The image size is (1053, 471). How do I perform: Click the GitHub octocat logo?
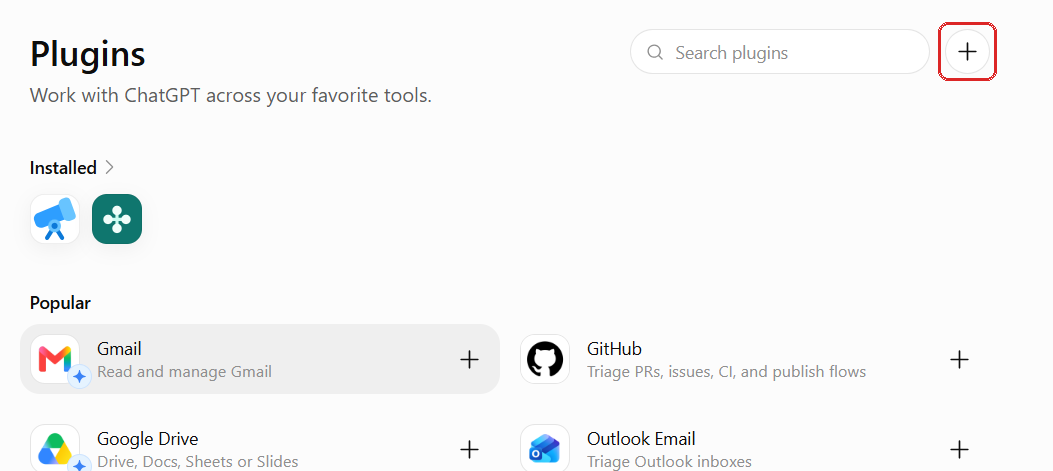(x=545, y=359)
